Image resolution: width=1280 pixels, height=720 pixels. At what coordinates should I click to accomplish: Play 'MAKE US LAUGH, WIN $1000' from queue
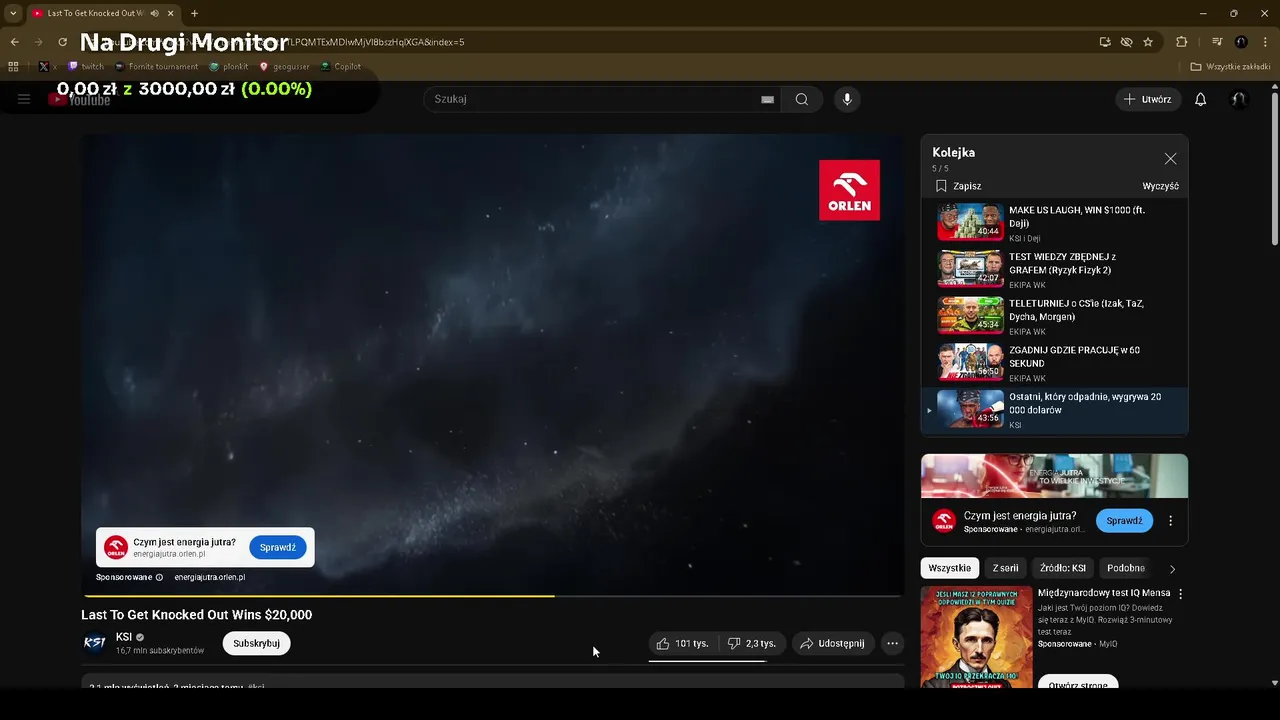[x=1055, y=223]
